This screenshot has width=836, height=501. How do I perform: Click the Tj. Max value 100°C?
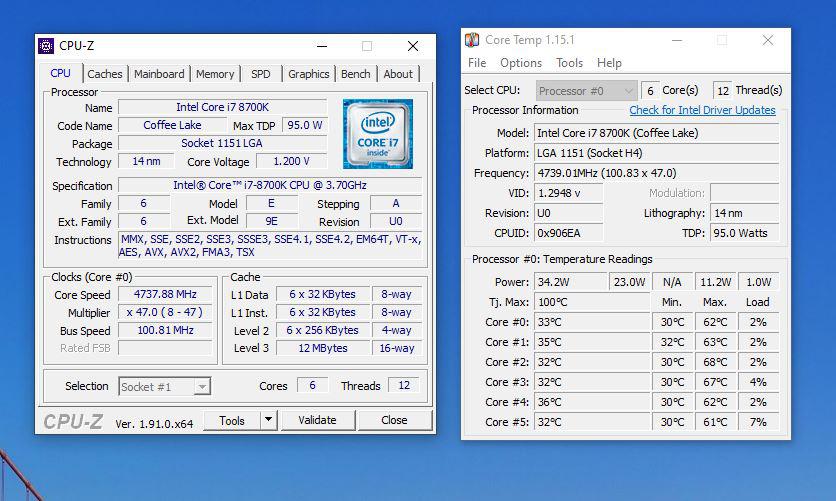coord(592,302)
